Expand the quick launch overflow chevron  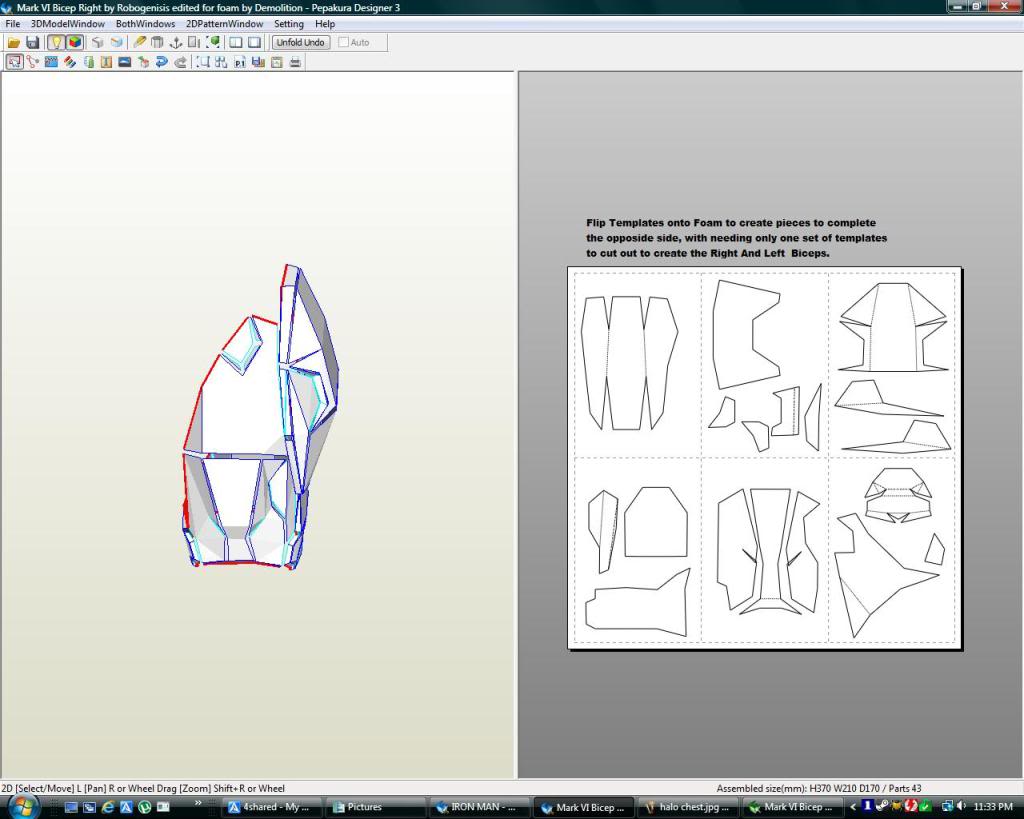point(198,803)
